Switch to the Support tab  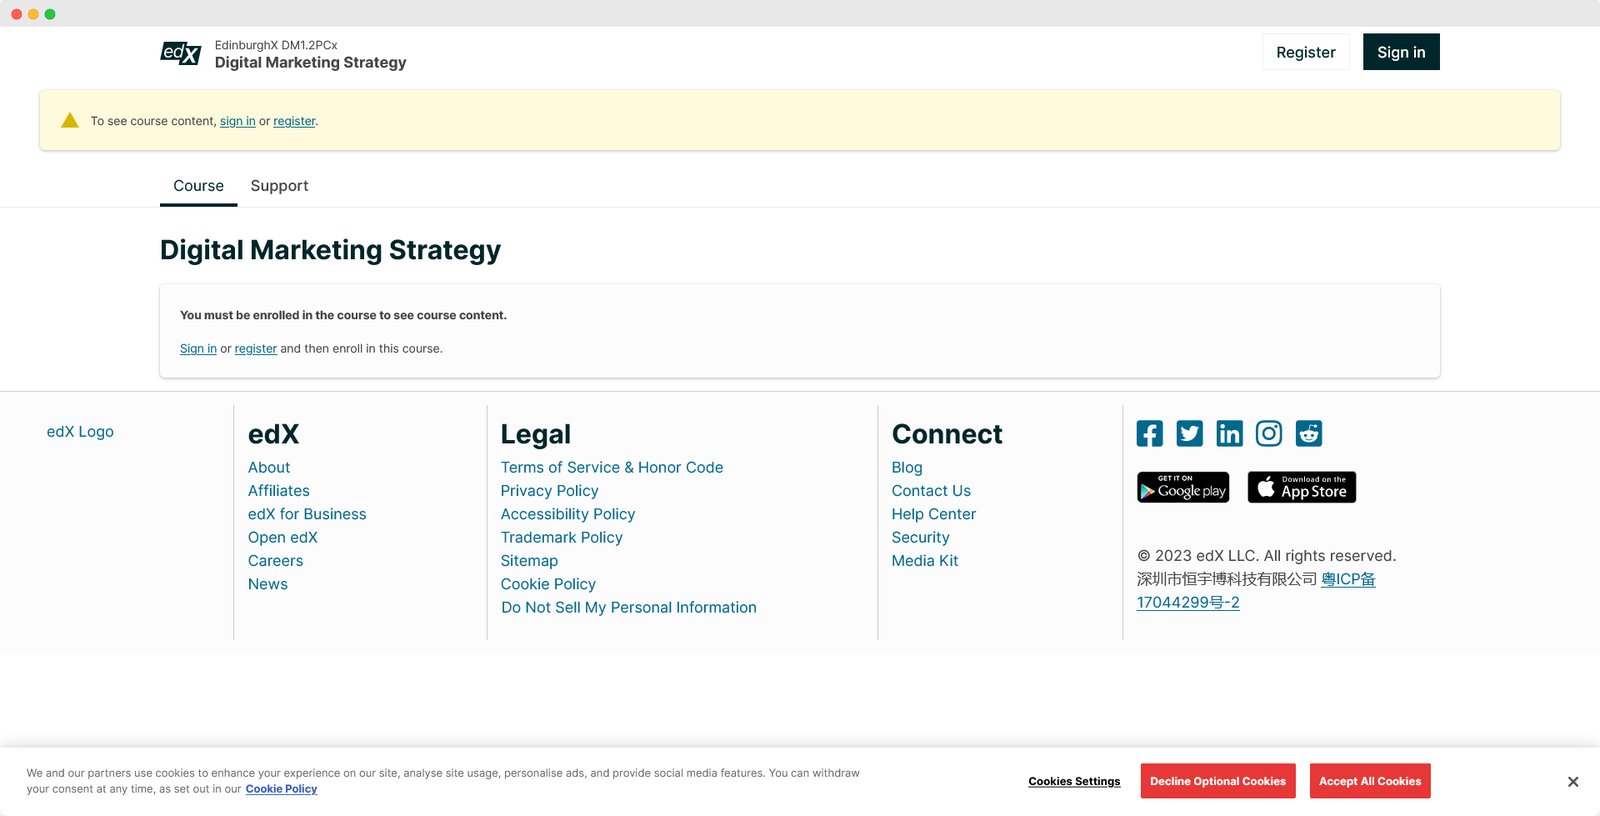pos(279,186)
